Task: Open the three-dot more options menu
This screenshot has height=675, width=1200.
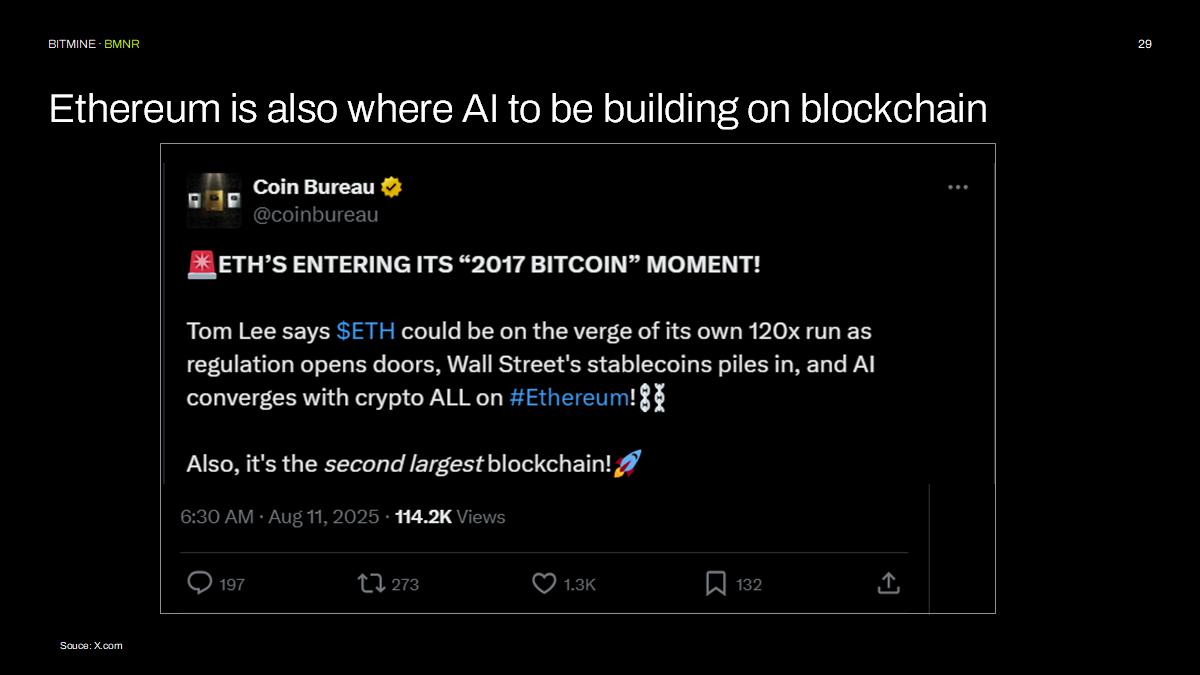Action: pyautogui.click(x=958, y=187)
